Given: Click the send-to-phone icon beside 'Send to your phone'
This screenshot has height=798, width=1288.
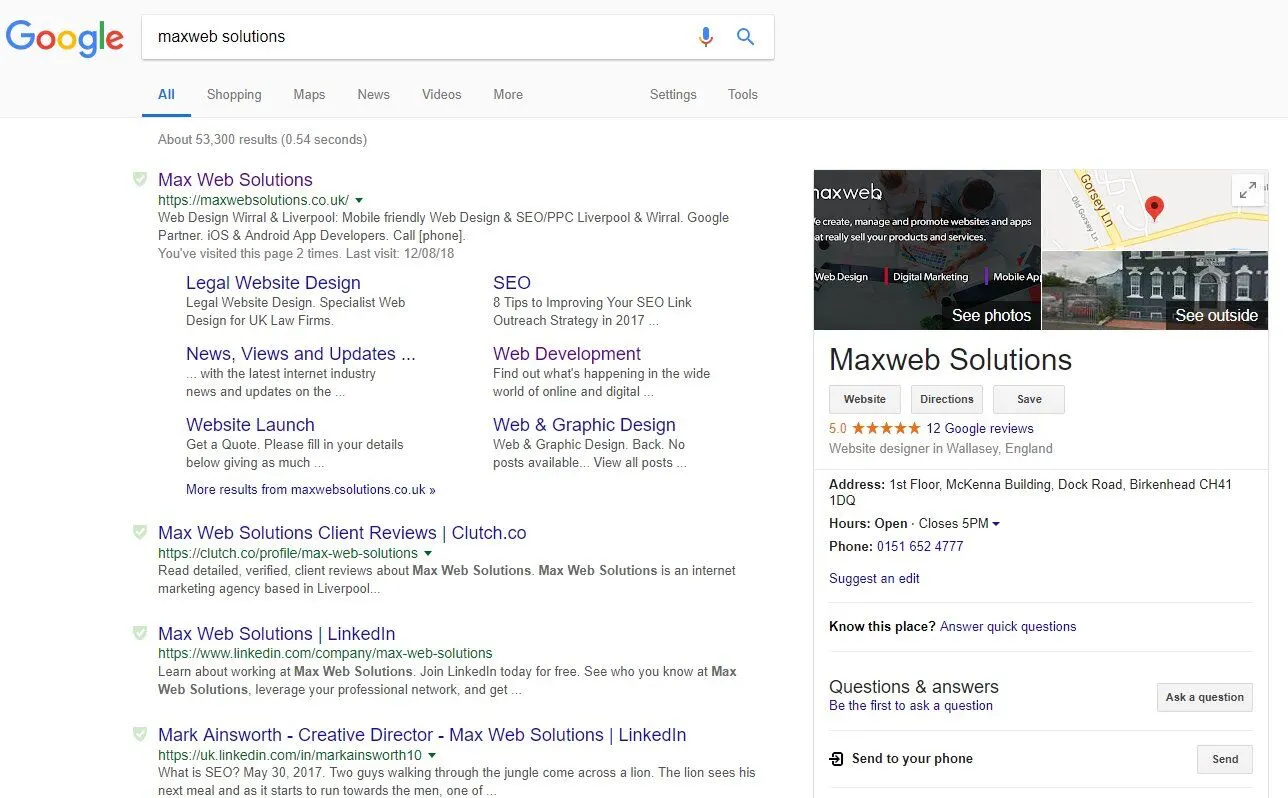Looking at the screenshot, I should tap(836, 759).
